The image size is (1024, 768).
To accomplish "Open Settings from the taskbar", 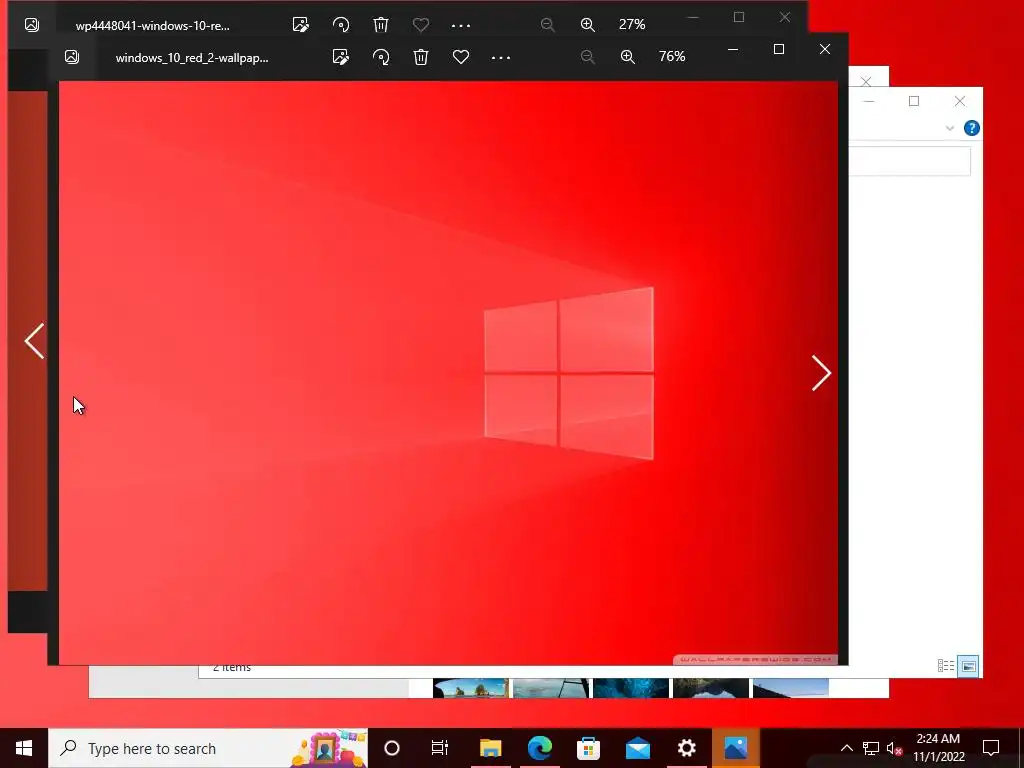I will point(686,748).
